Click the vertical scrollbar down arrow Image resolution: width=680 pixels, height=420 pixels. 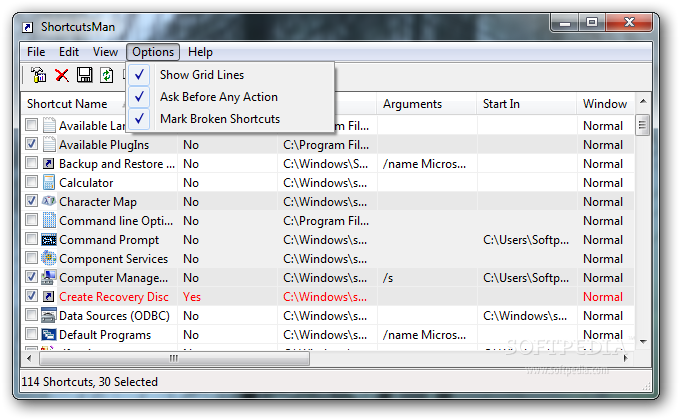click(643, 342)
